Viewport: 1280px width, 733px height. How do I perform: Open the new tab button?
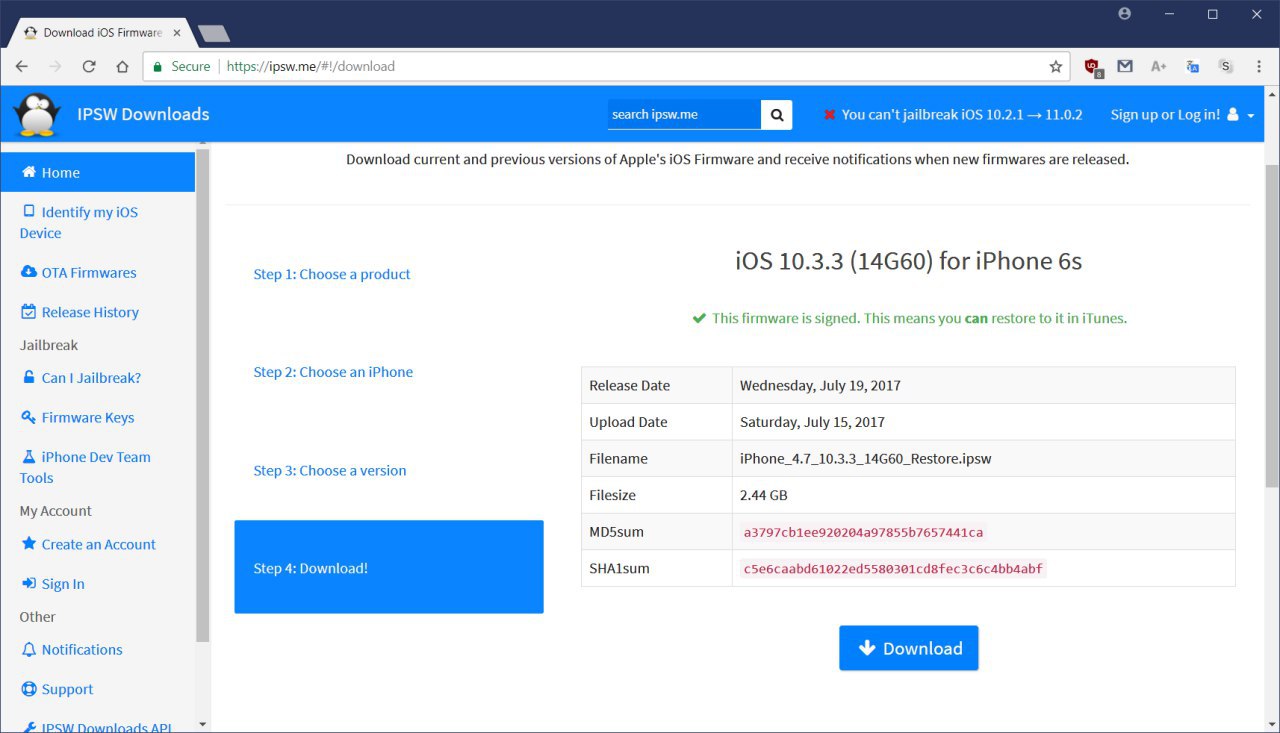(x=214, y=33)
